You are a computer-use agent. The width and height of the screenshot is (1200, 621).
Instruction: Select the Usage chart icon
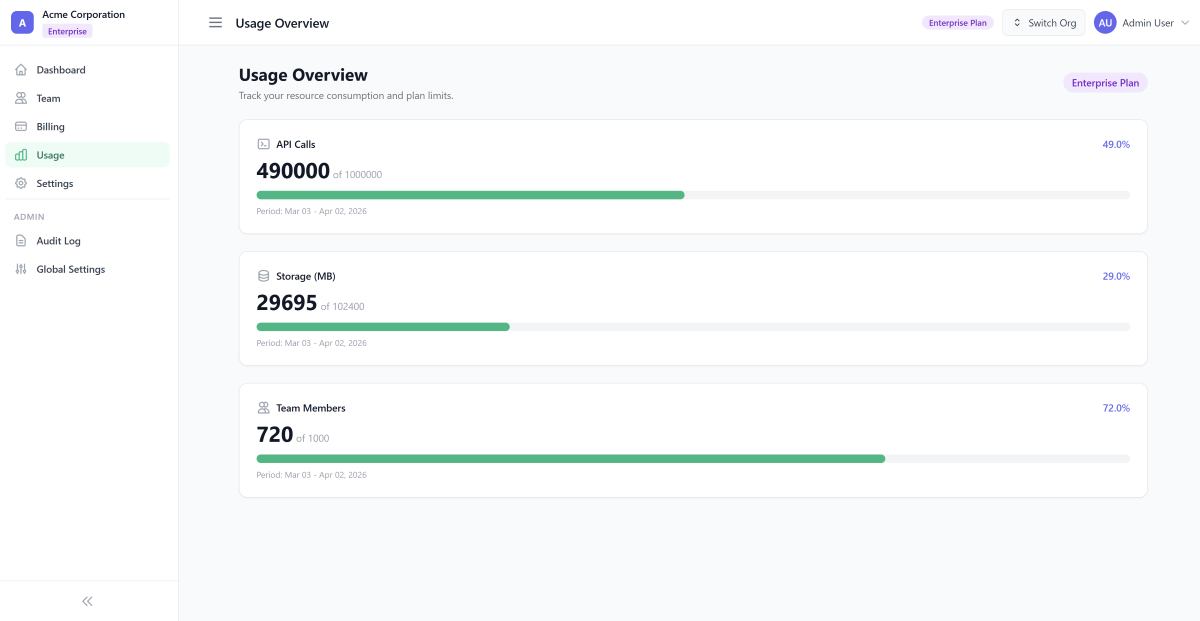(21, 155)
